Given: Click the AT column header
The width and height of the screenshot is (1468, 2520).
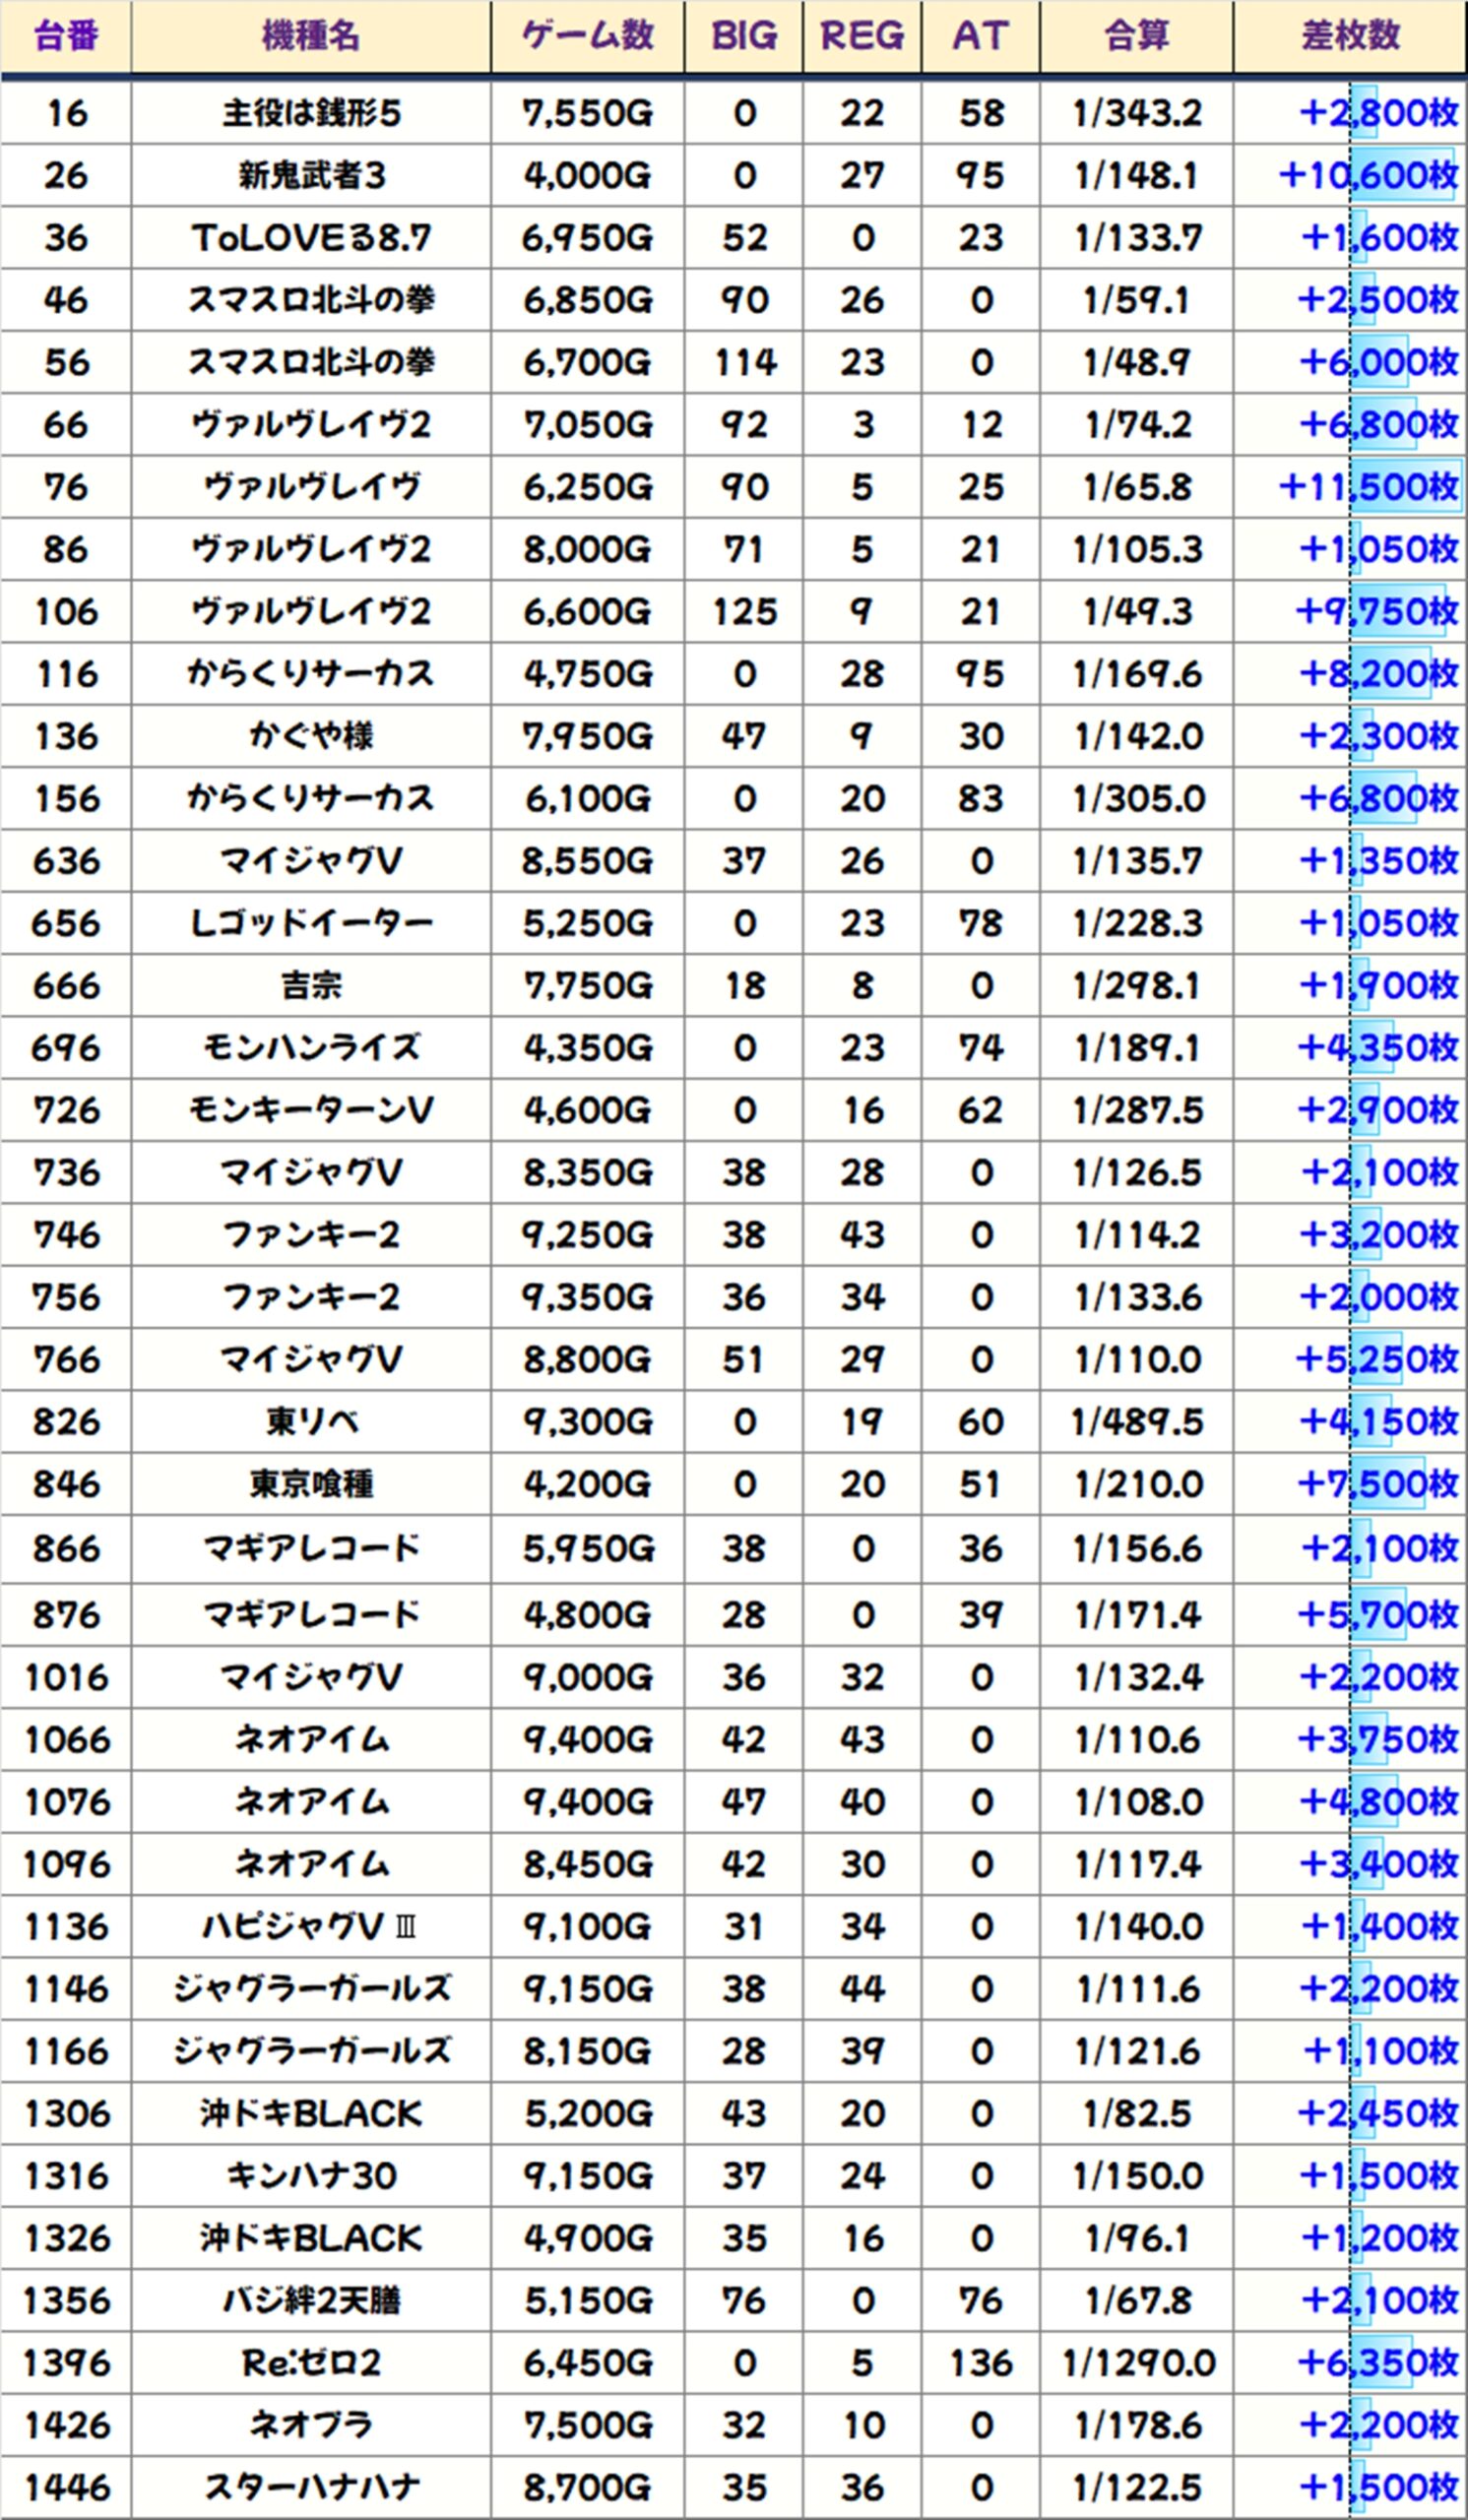Looking at the screenshot, I should [x=980, y=37].
